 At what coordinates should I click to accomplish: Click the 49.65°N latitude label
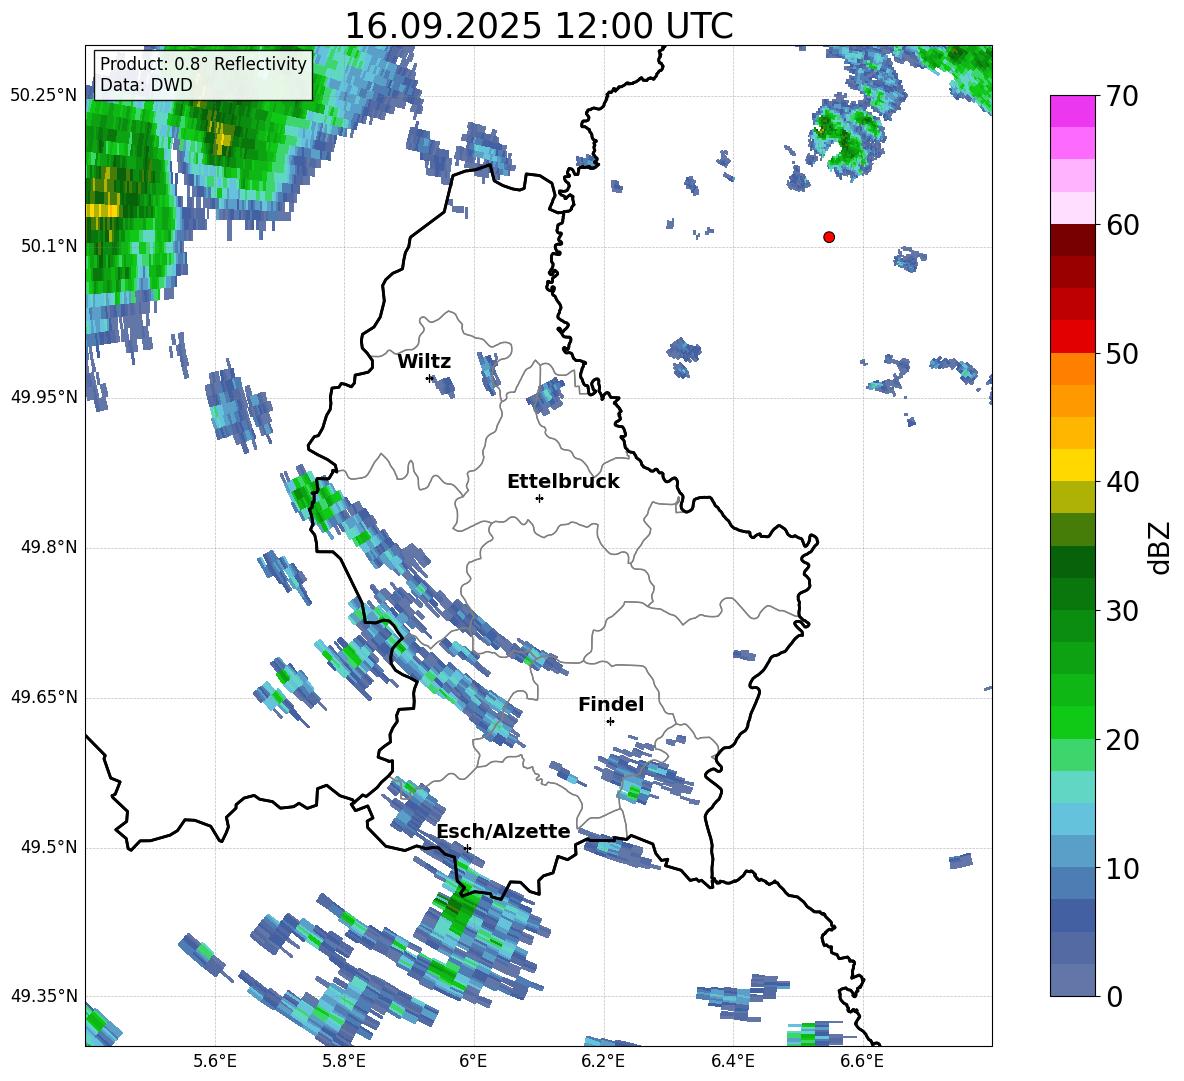44,697
